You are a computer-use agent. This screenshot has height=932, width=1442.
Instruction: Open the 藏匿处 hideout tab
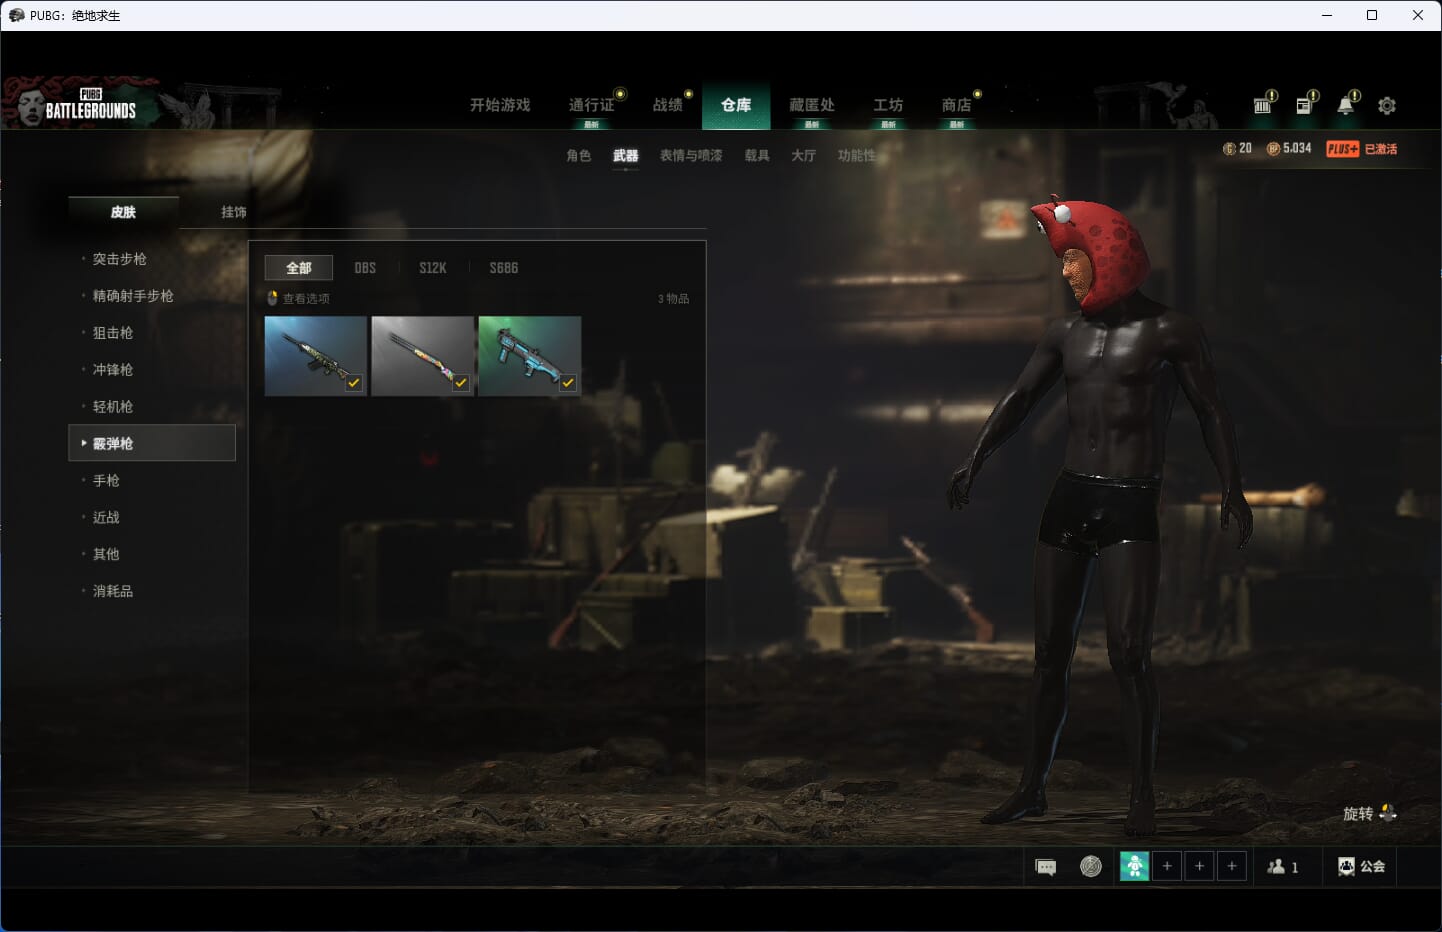[x=811, y=105]
